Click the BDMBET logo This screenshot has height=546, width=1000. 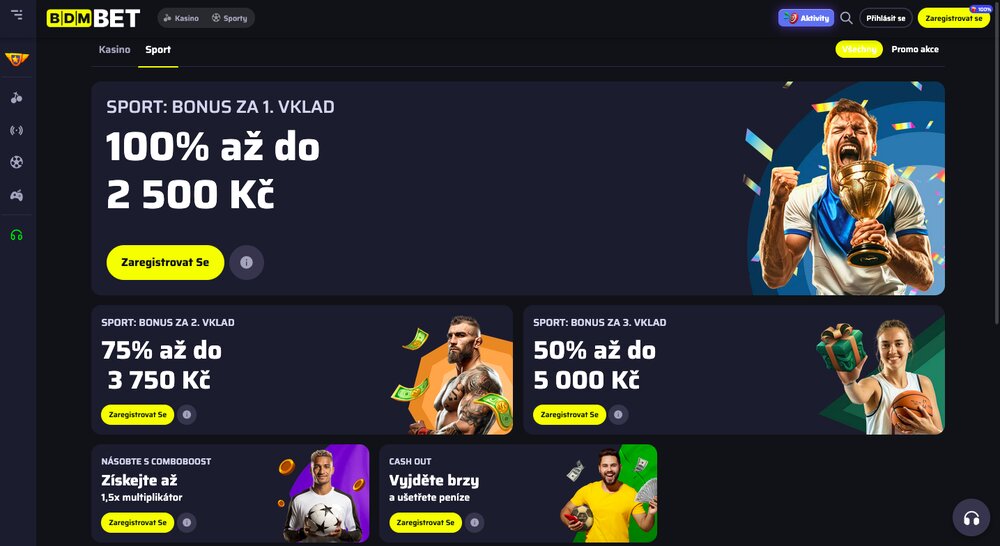(93, 18)
